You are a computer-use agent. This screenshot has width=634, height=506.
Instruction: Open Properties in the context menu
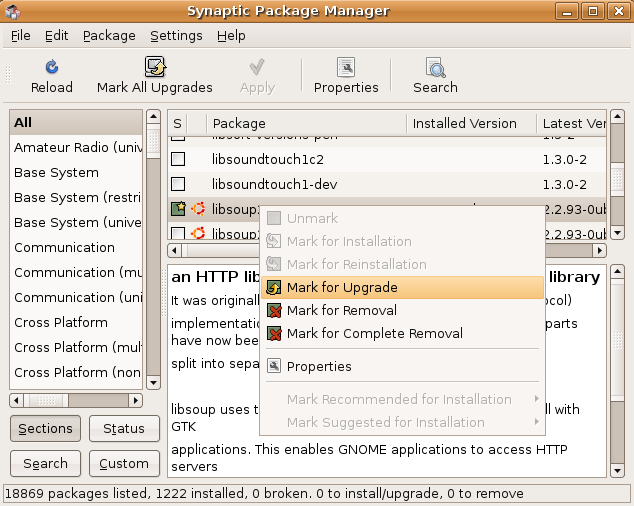pos(319,366)
